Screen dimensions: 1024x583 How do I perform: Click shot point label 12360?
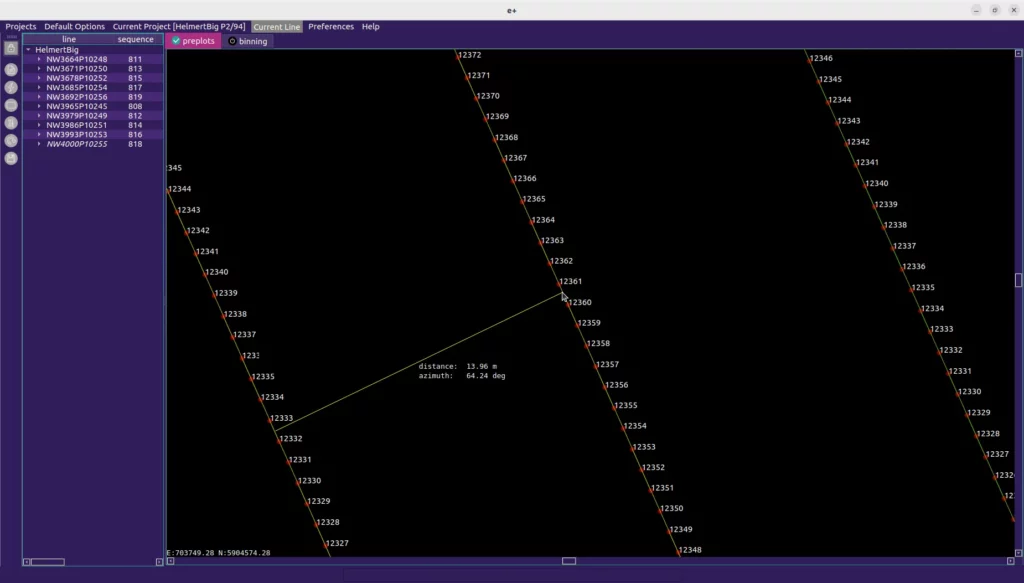click(580, 302)
